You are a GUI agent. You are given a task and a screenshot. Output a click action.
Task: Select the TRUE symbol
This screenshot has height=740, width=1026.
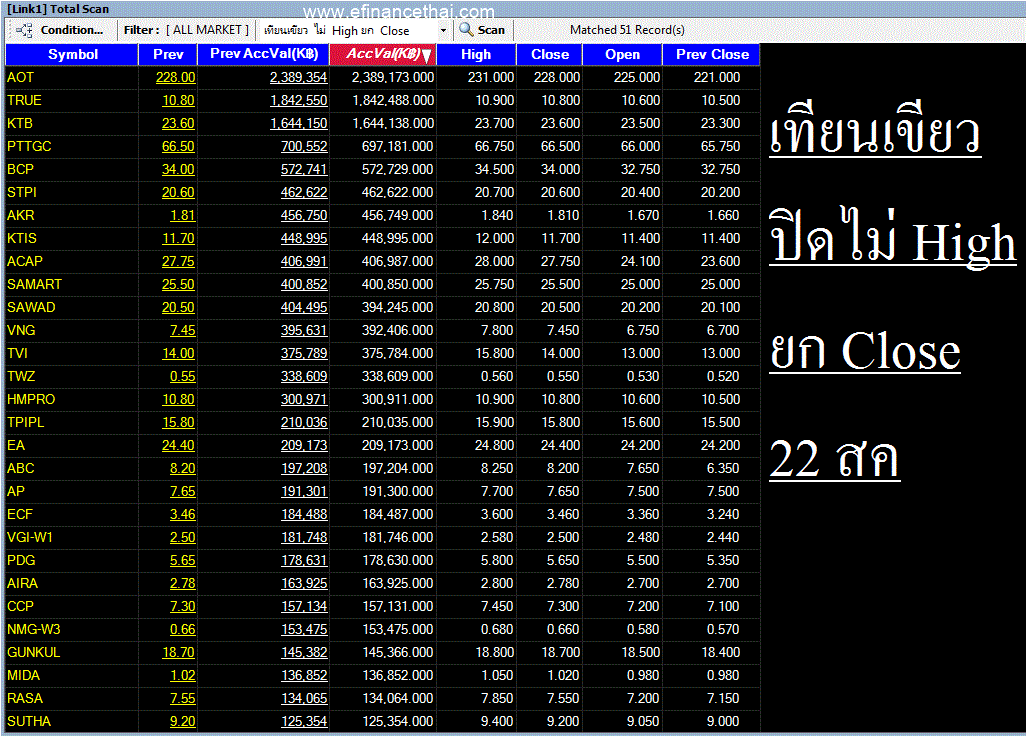pyautogui.click(x=24, y=101)
